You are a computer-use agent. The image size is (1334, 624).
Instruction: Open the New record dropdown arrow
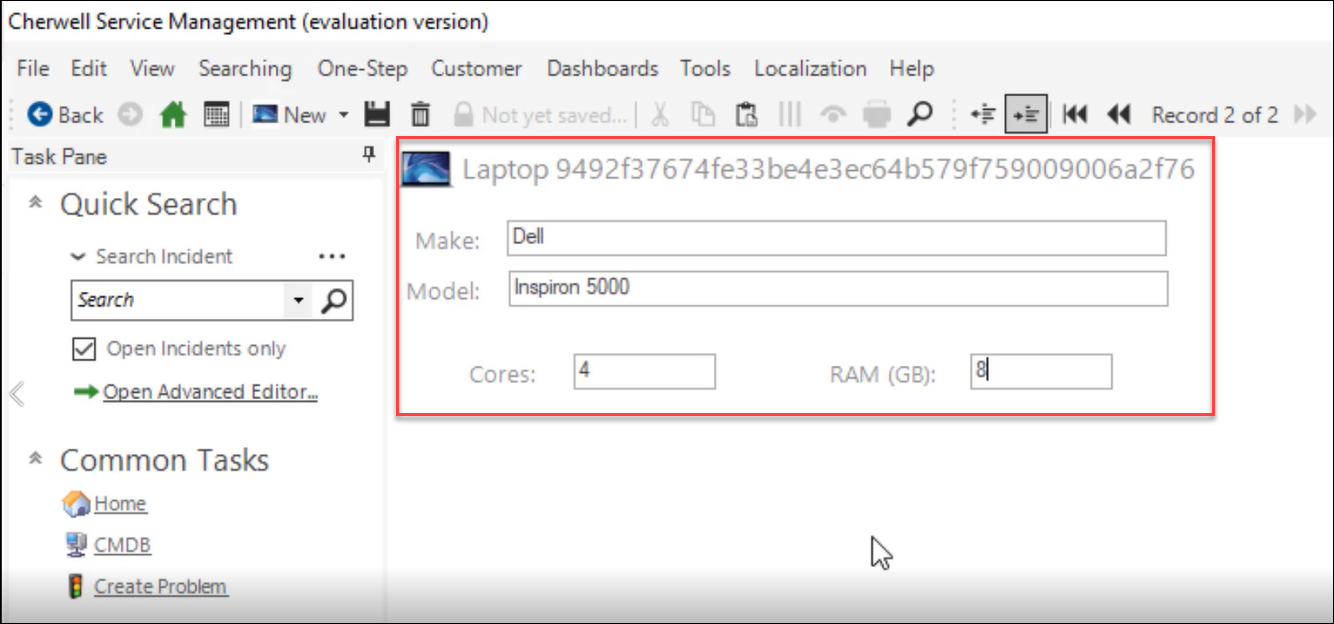click(x=343, y=115)
